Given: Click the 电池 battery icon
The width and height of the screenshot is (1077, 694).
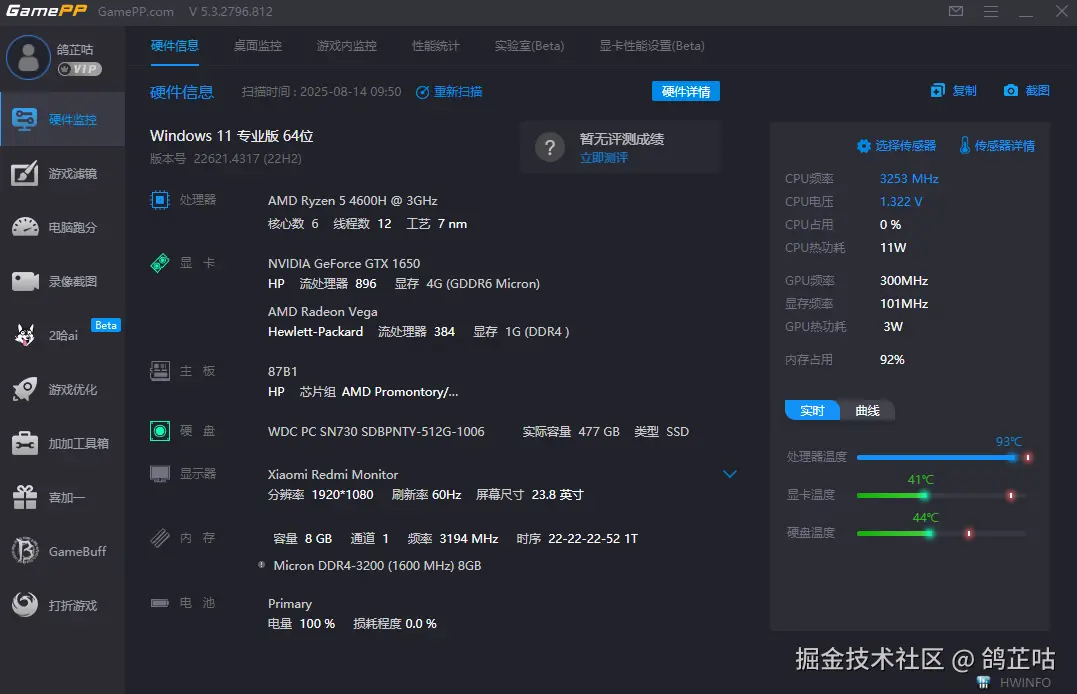Looking at the screenshot, I should pyautogui.click(x=159, y=603).
